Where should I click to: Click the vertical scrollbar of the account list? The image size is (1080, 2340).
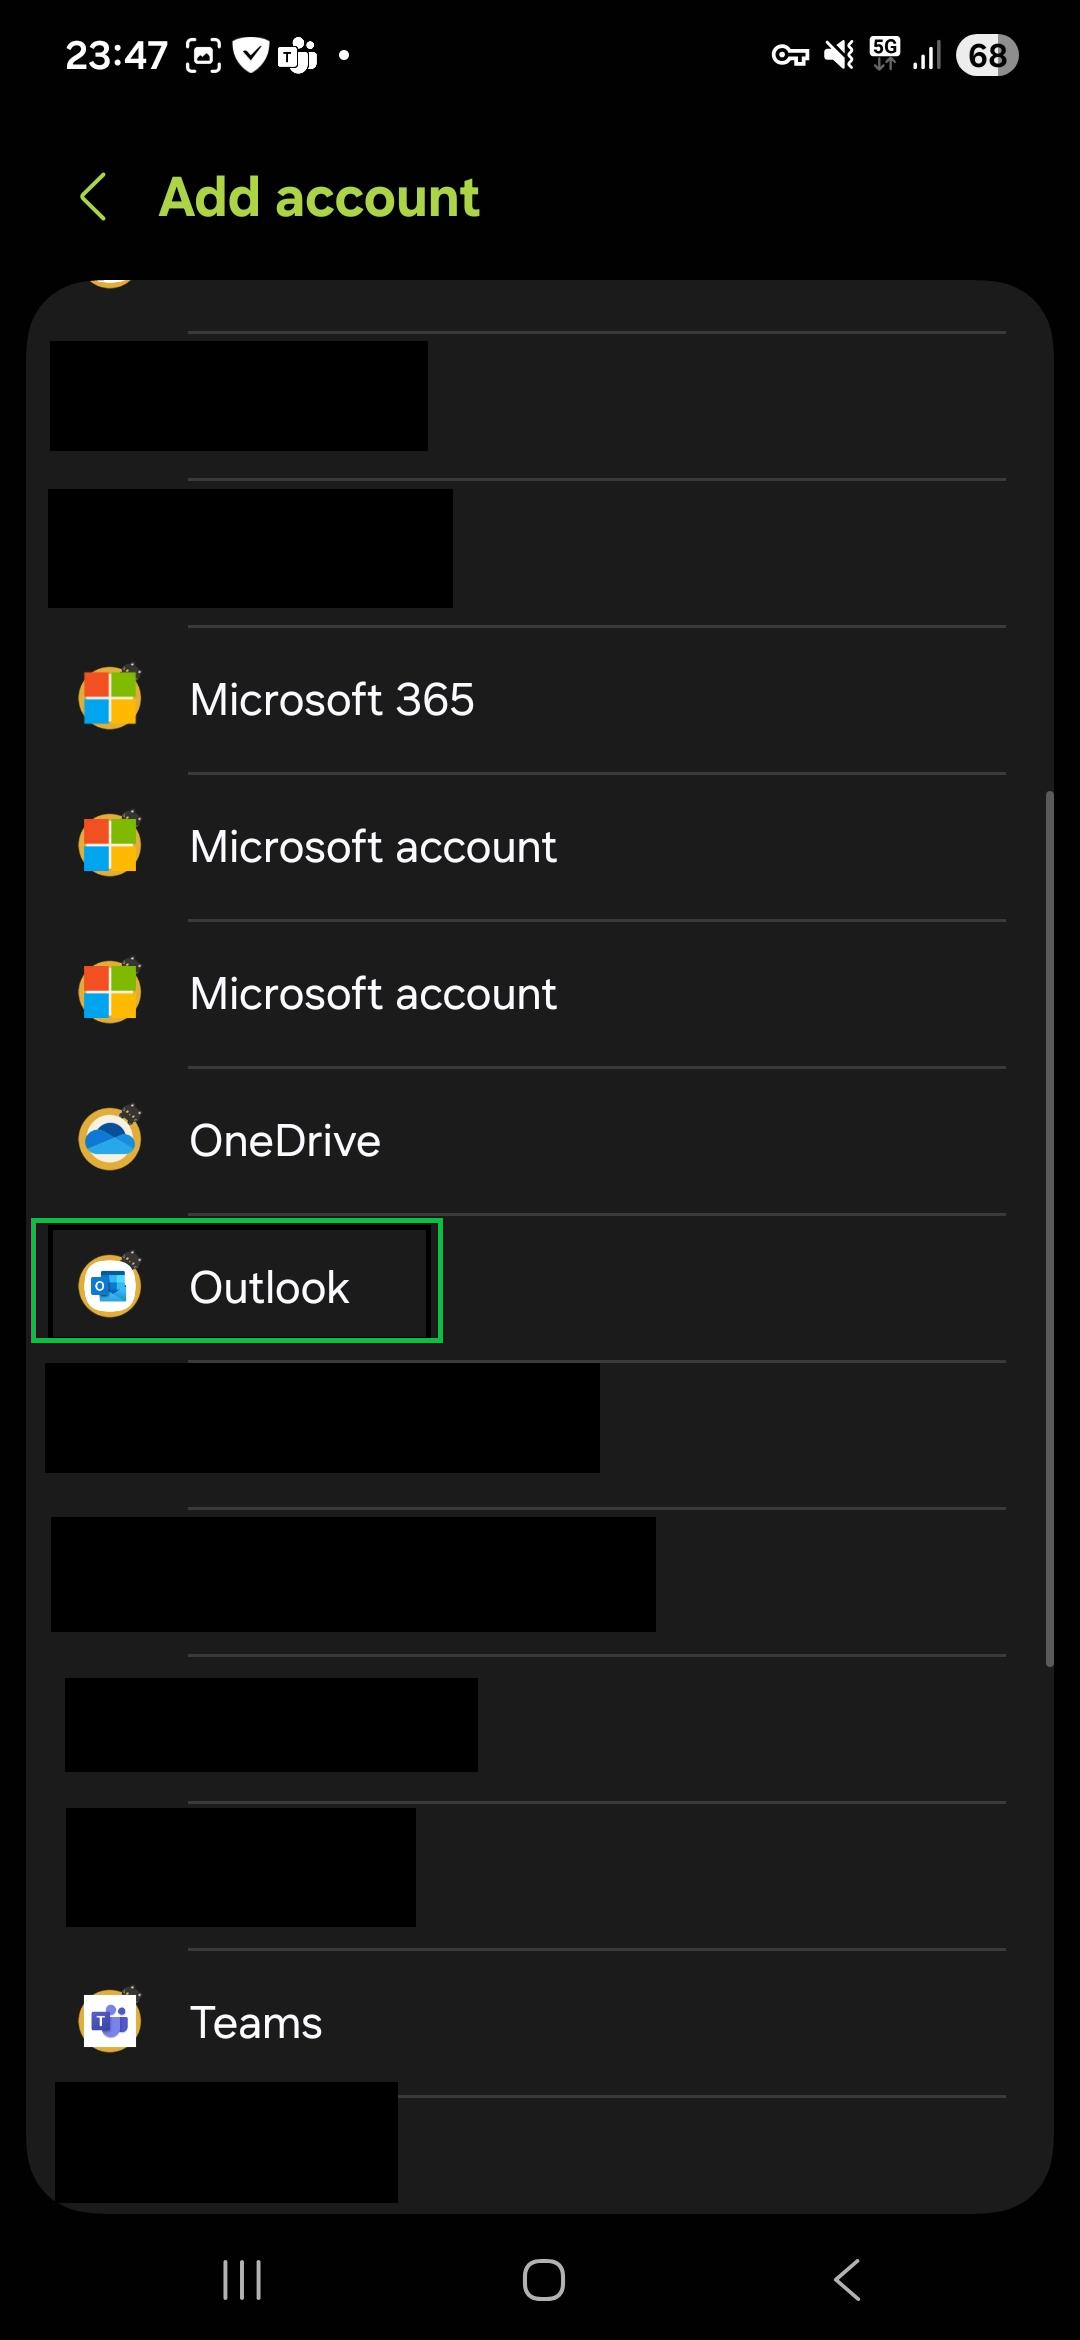[1049, 1229]
